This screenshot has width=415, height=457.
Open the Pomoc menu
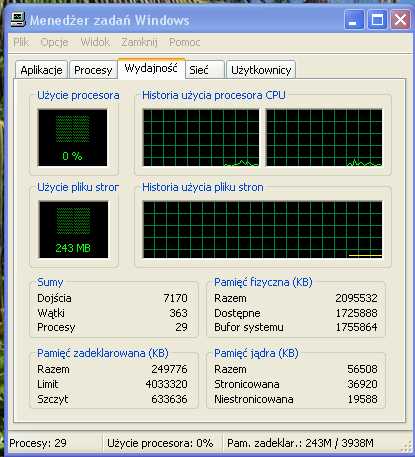[x=184, y=42]
